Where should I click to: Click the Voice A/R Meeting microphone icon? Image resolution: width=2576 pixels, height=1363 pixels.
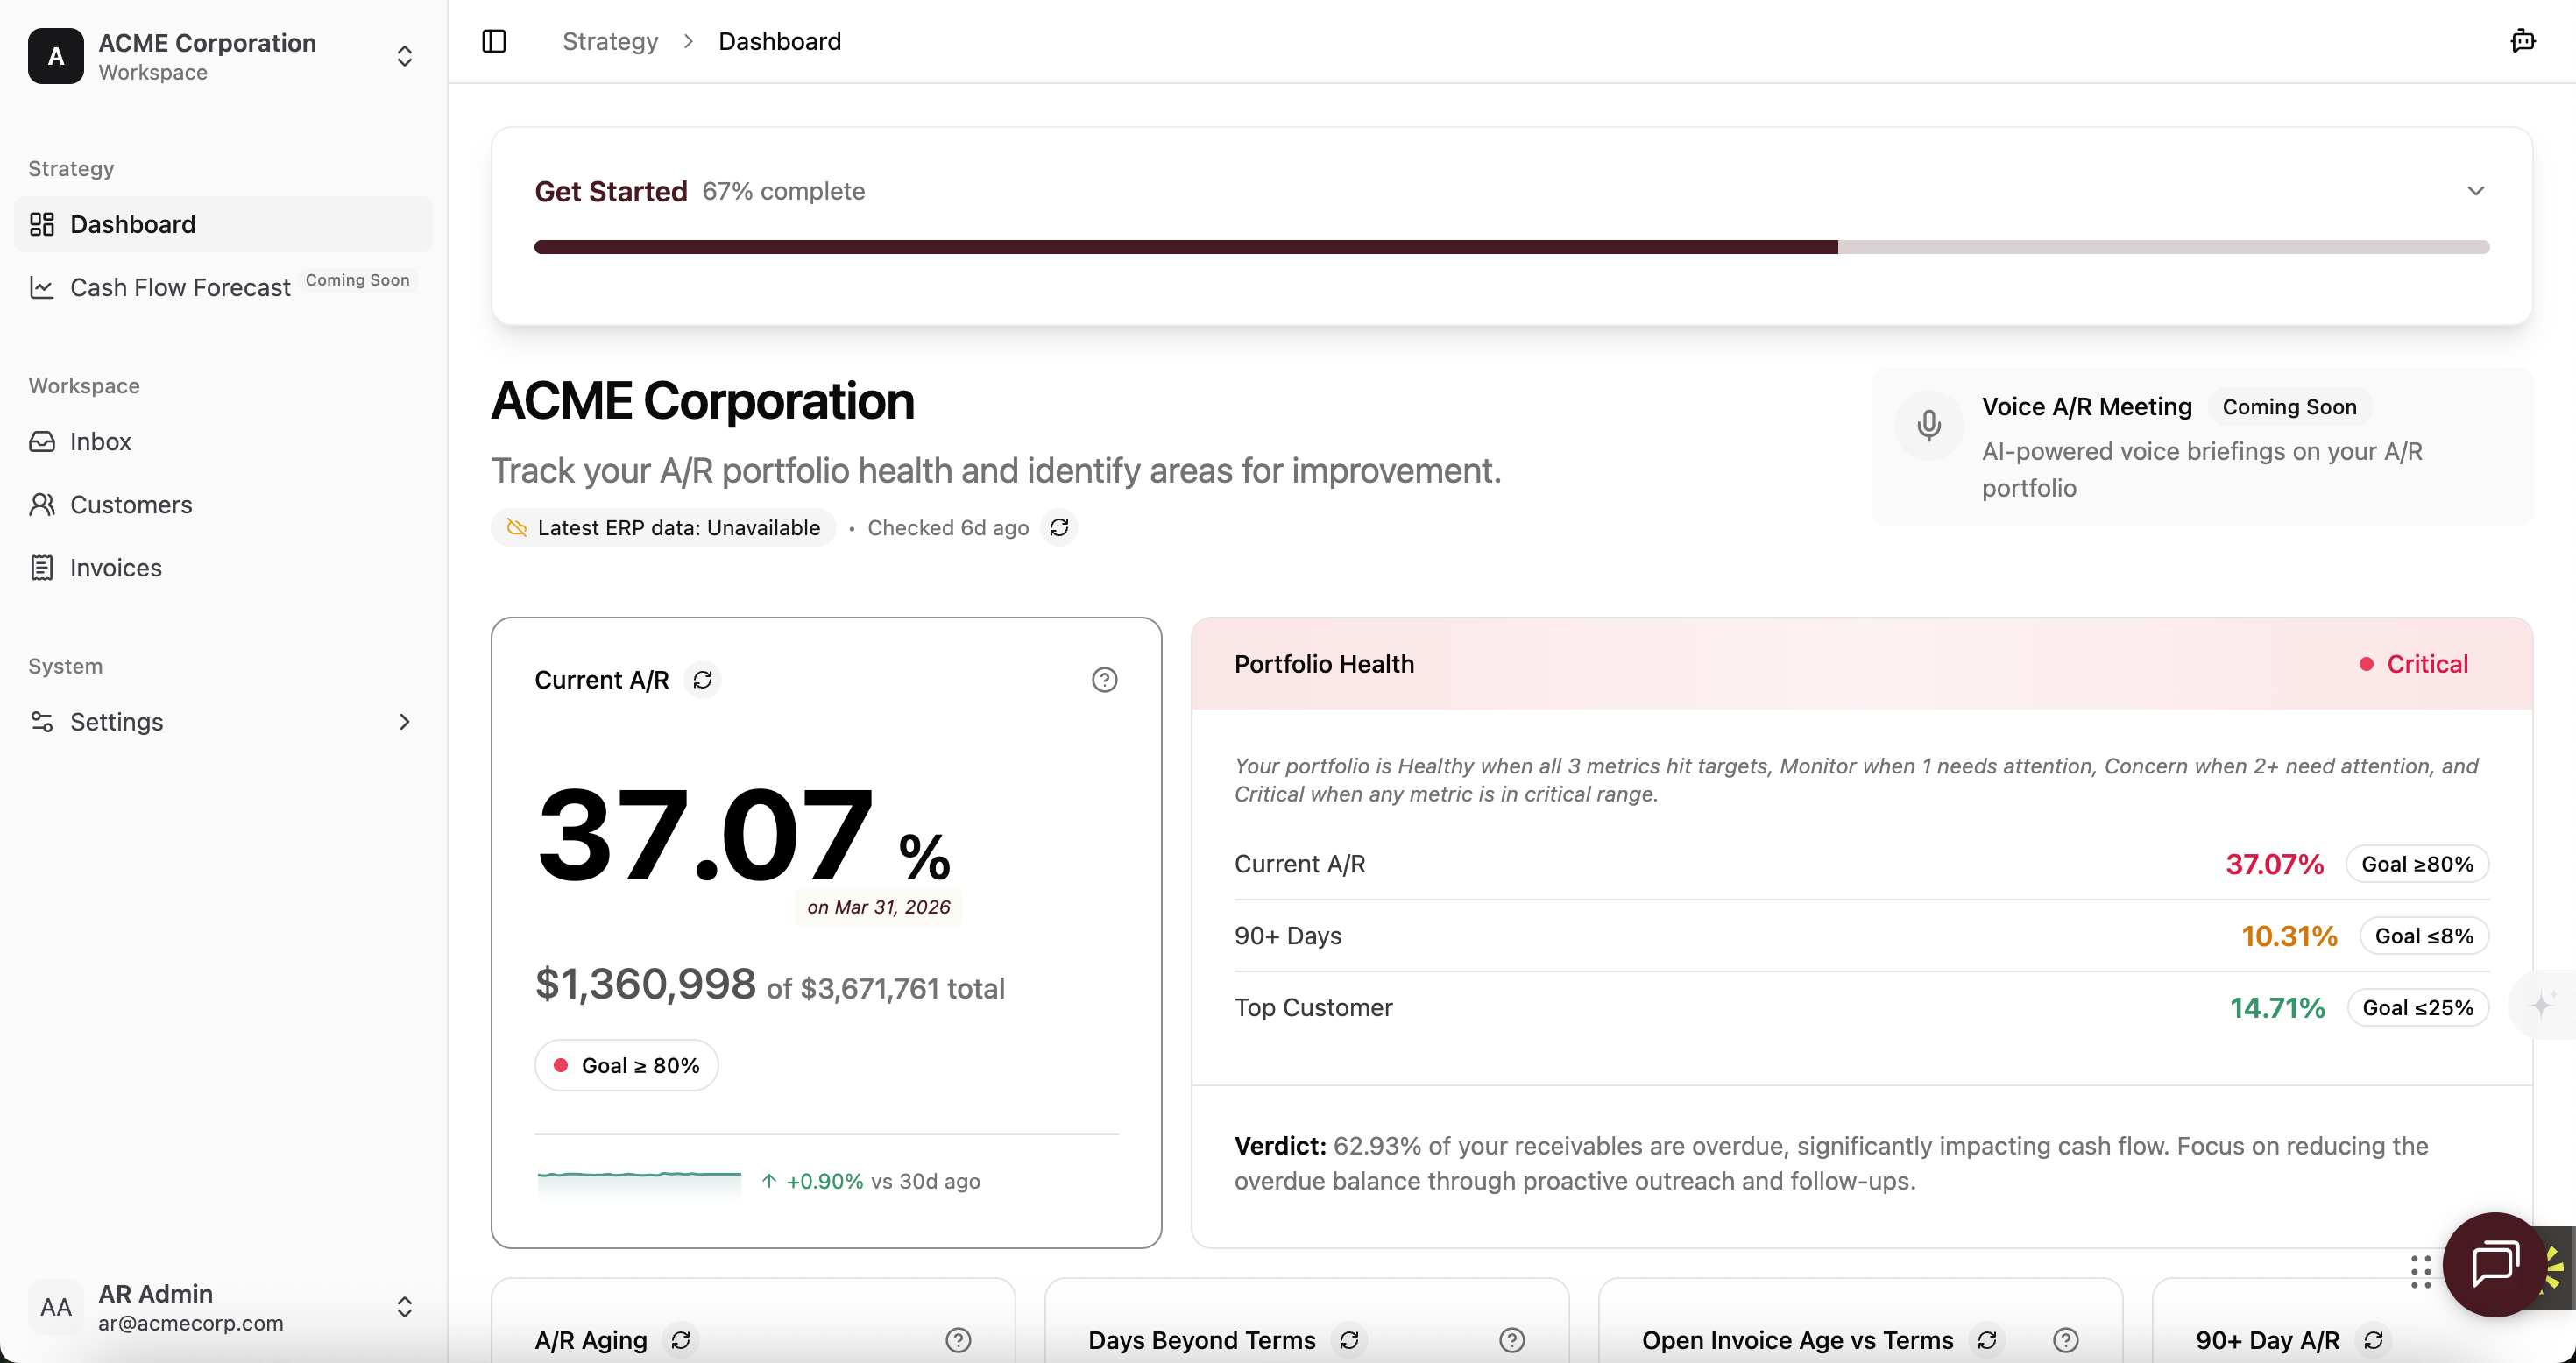coord(1929,426)
